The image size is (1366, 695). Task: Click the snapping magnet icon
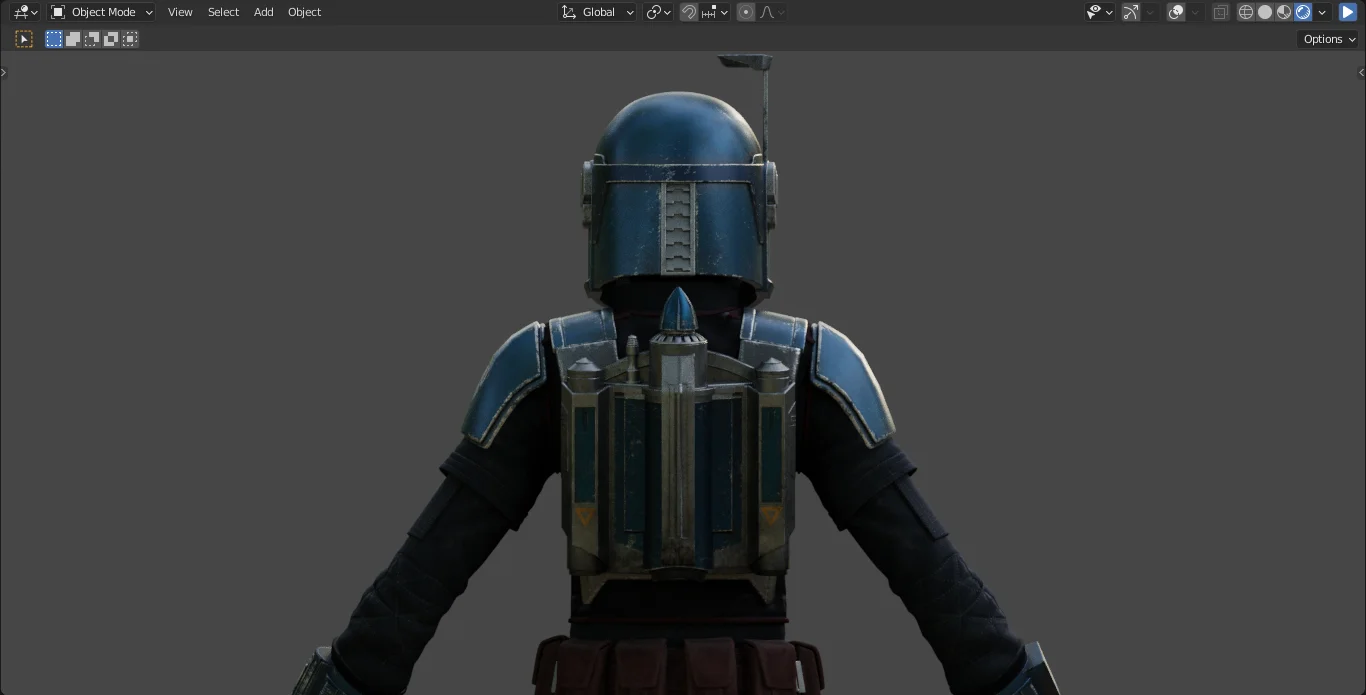tap(689, 12)
